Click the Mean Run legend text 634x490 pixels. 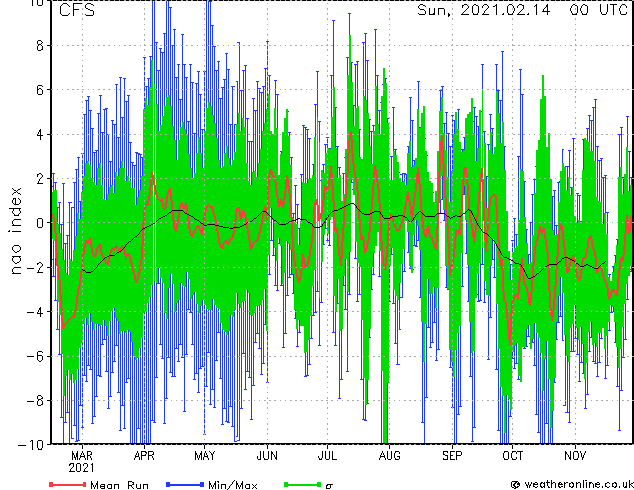(x=119, y=485)
